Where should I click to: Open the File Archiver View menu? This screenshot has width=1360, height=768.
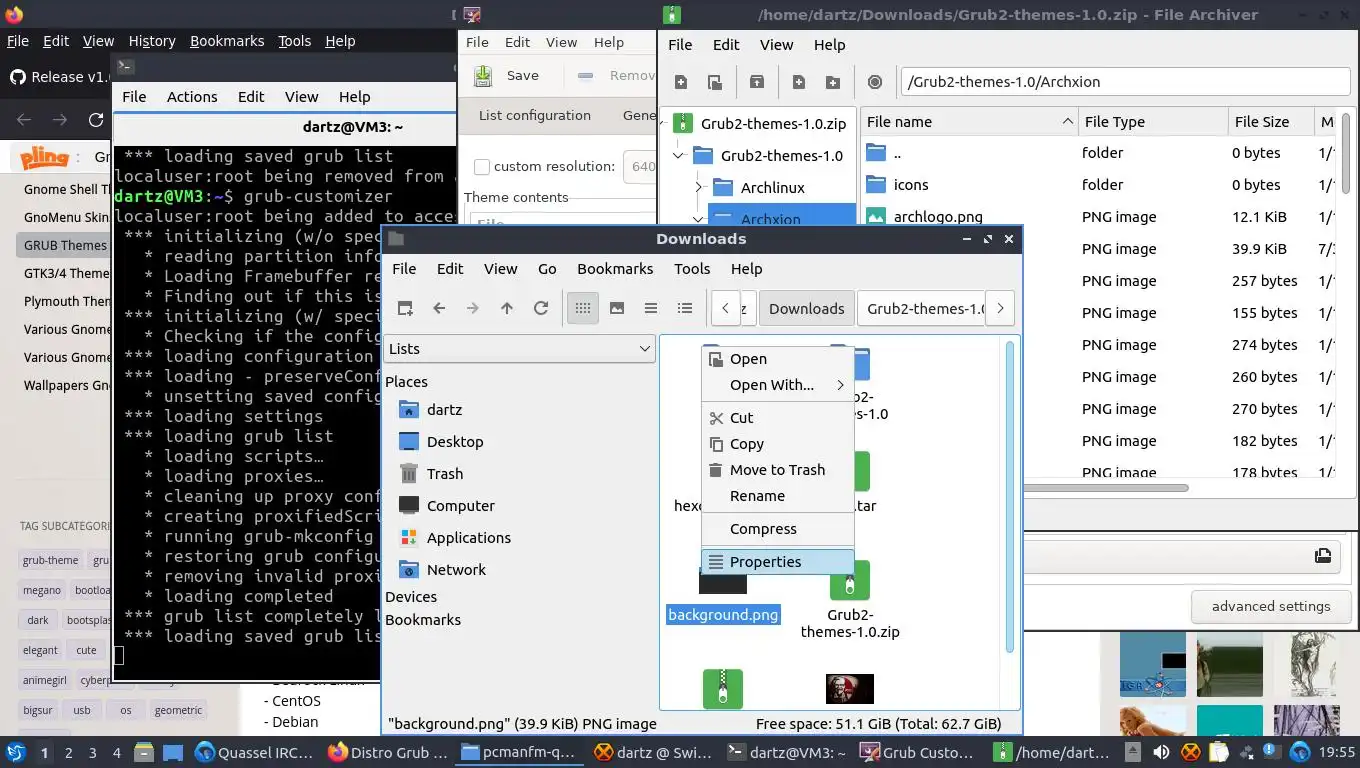776,44
